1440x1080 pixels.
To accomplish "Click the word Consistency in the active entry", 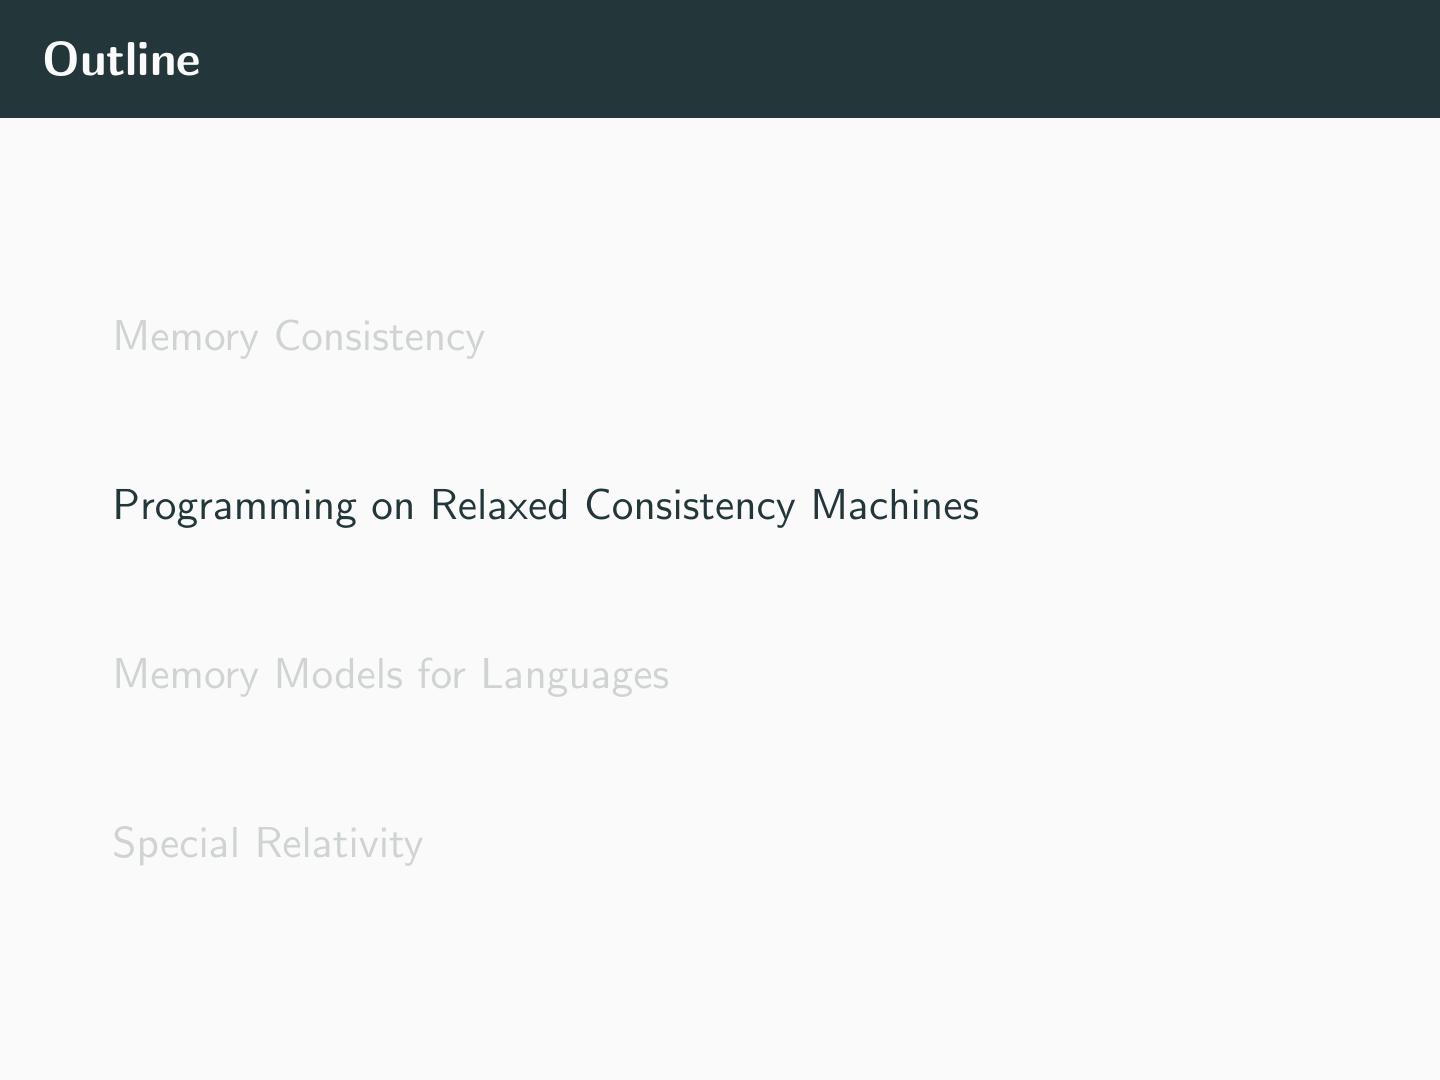I will pyautogui.click(x=690, y=507).
